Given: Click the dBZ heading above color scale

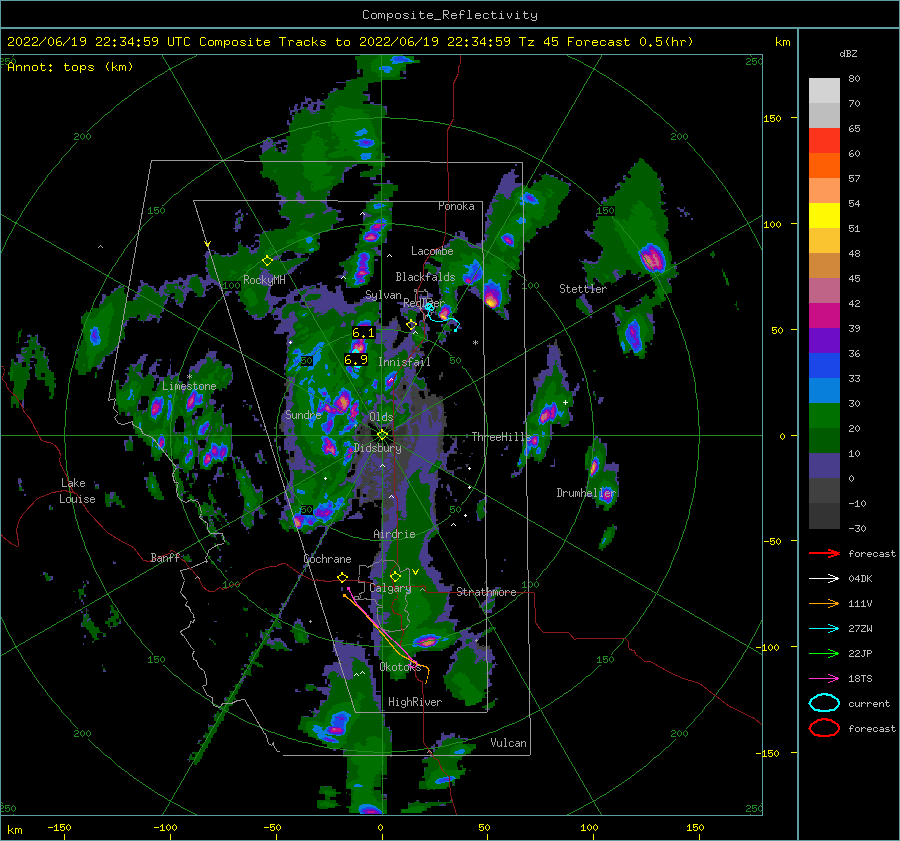Looking at the screenshot, I should tap(848, 53).
